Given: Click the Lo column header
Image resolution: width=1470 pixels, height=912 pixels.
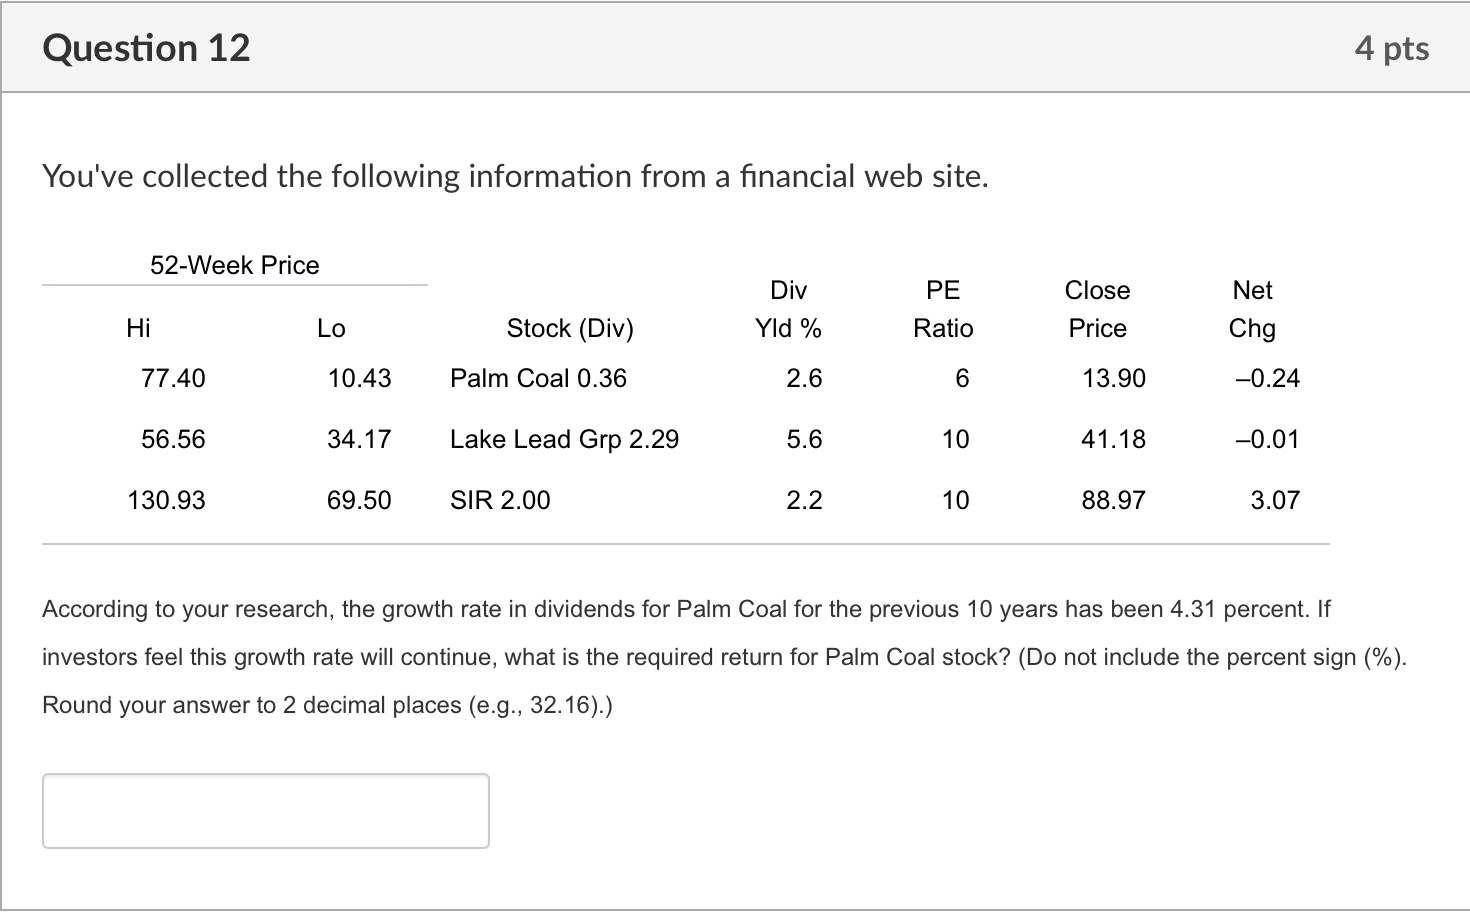Looking at the screenshot, I should 331,328.
